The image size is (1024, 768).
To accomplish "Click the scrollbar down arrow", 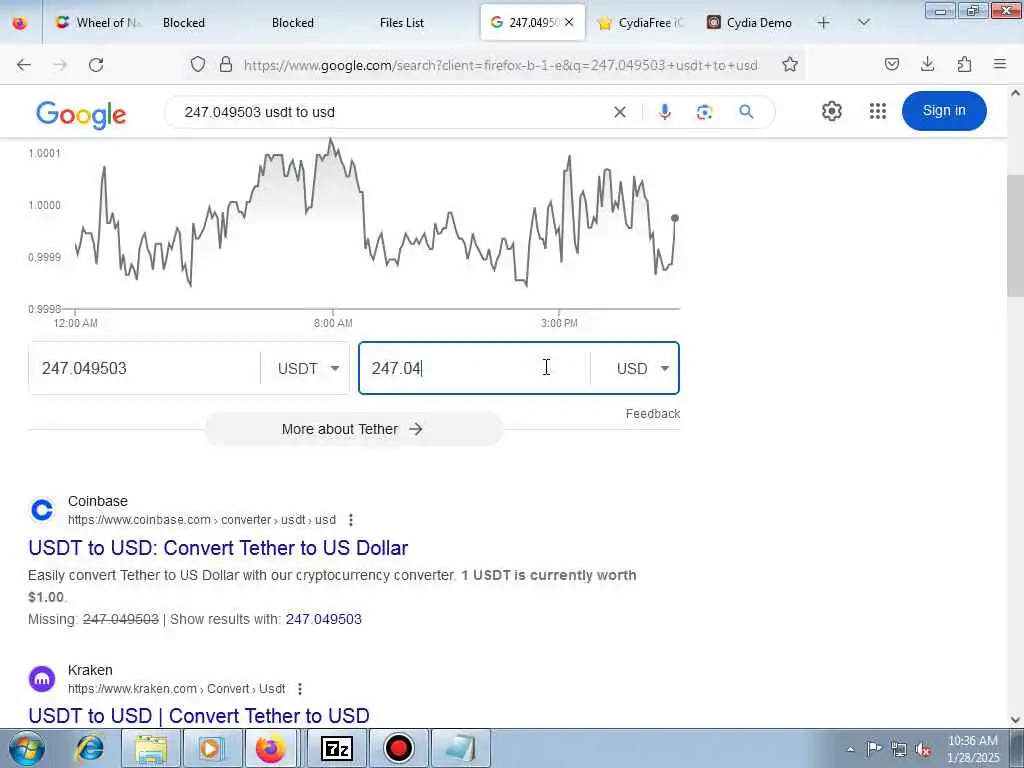I will coord(1015,720).
